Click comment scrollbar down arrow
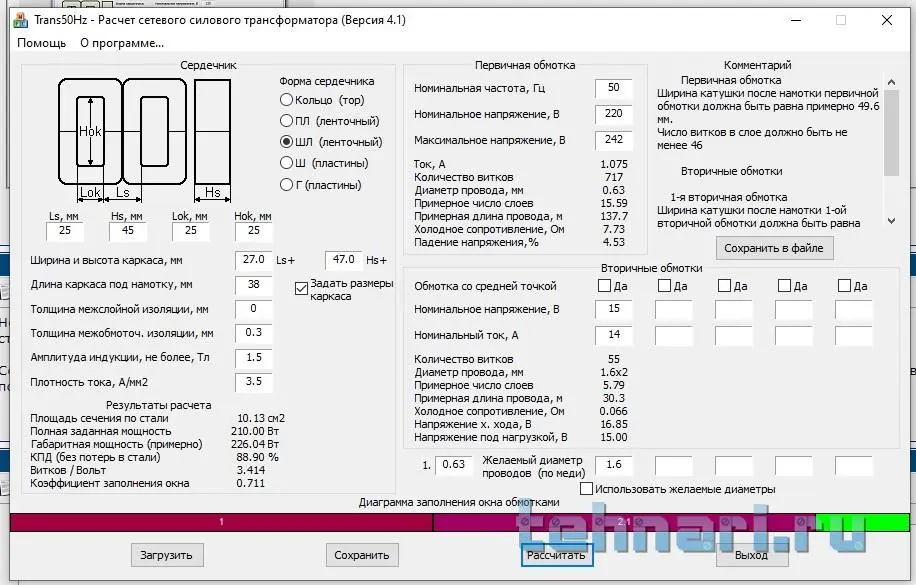 pos(891,221)
